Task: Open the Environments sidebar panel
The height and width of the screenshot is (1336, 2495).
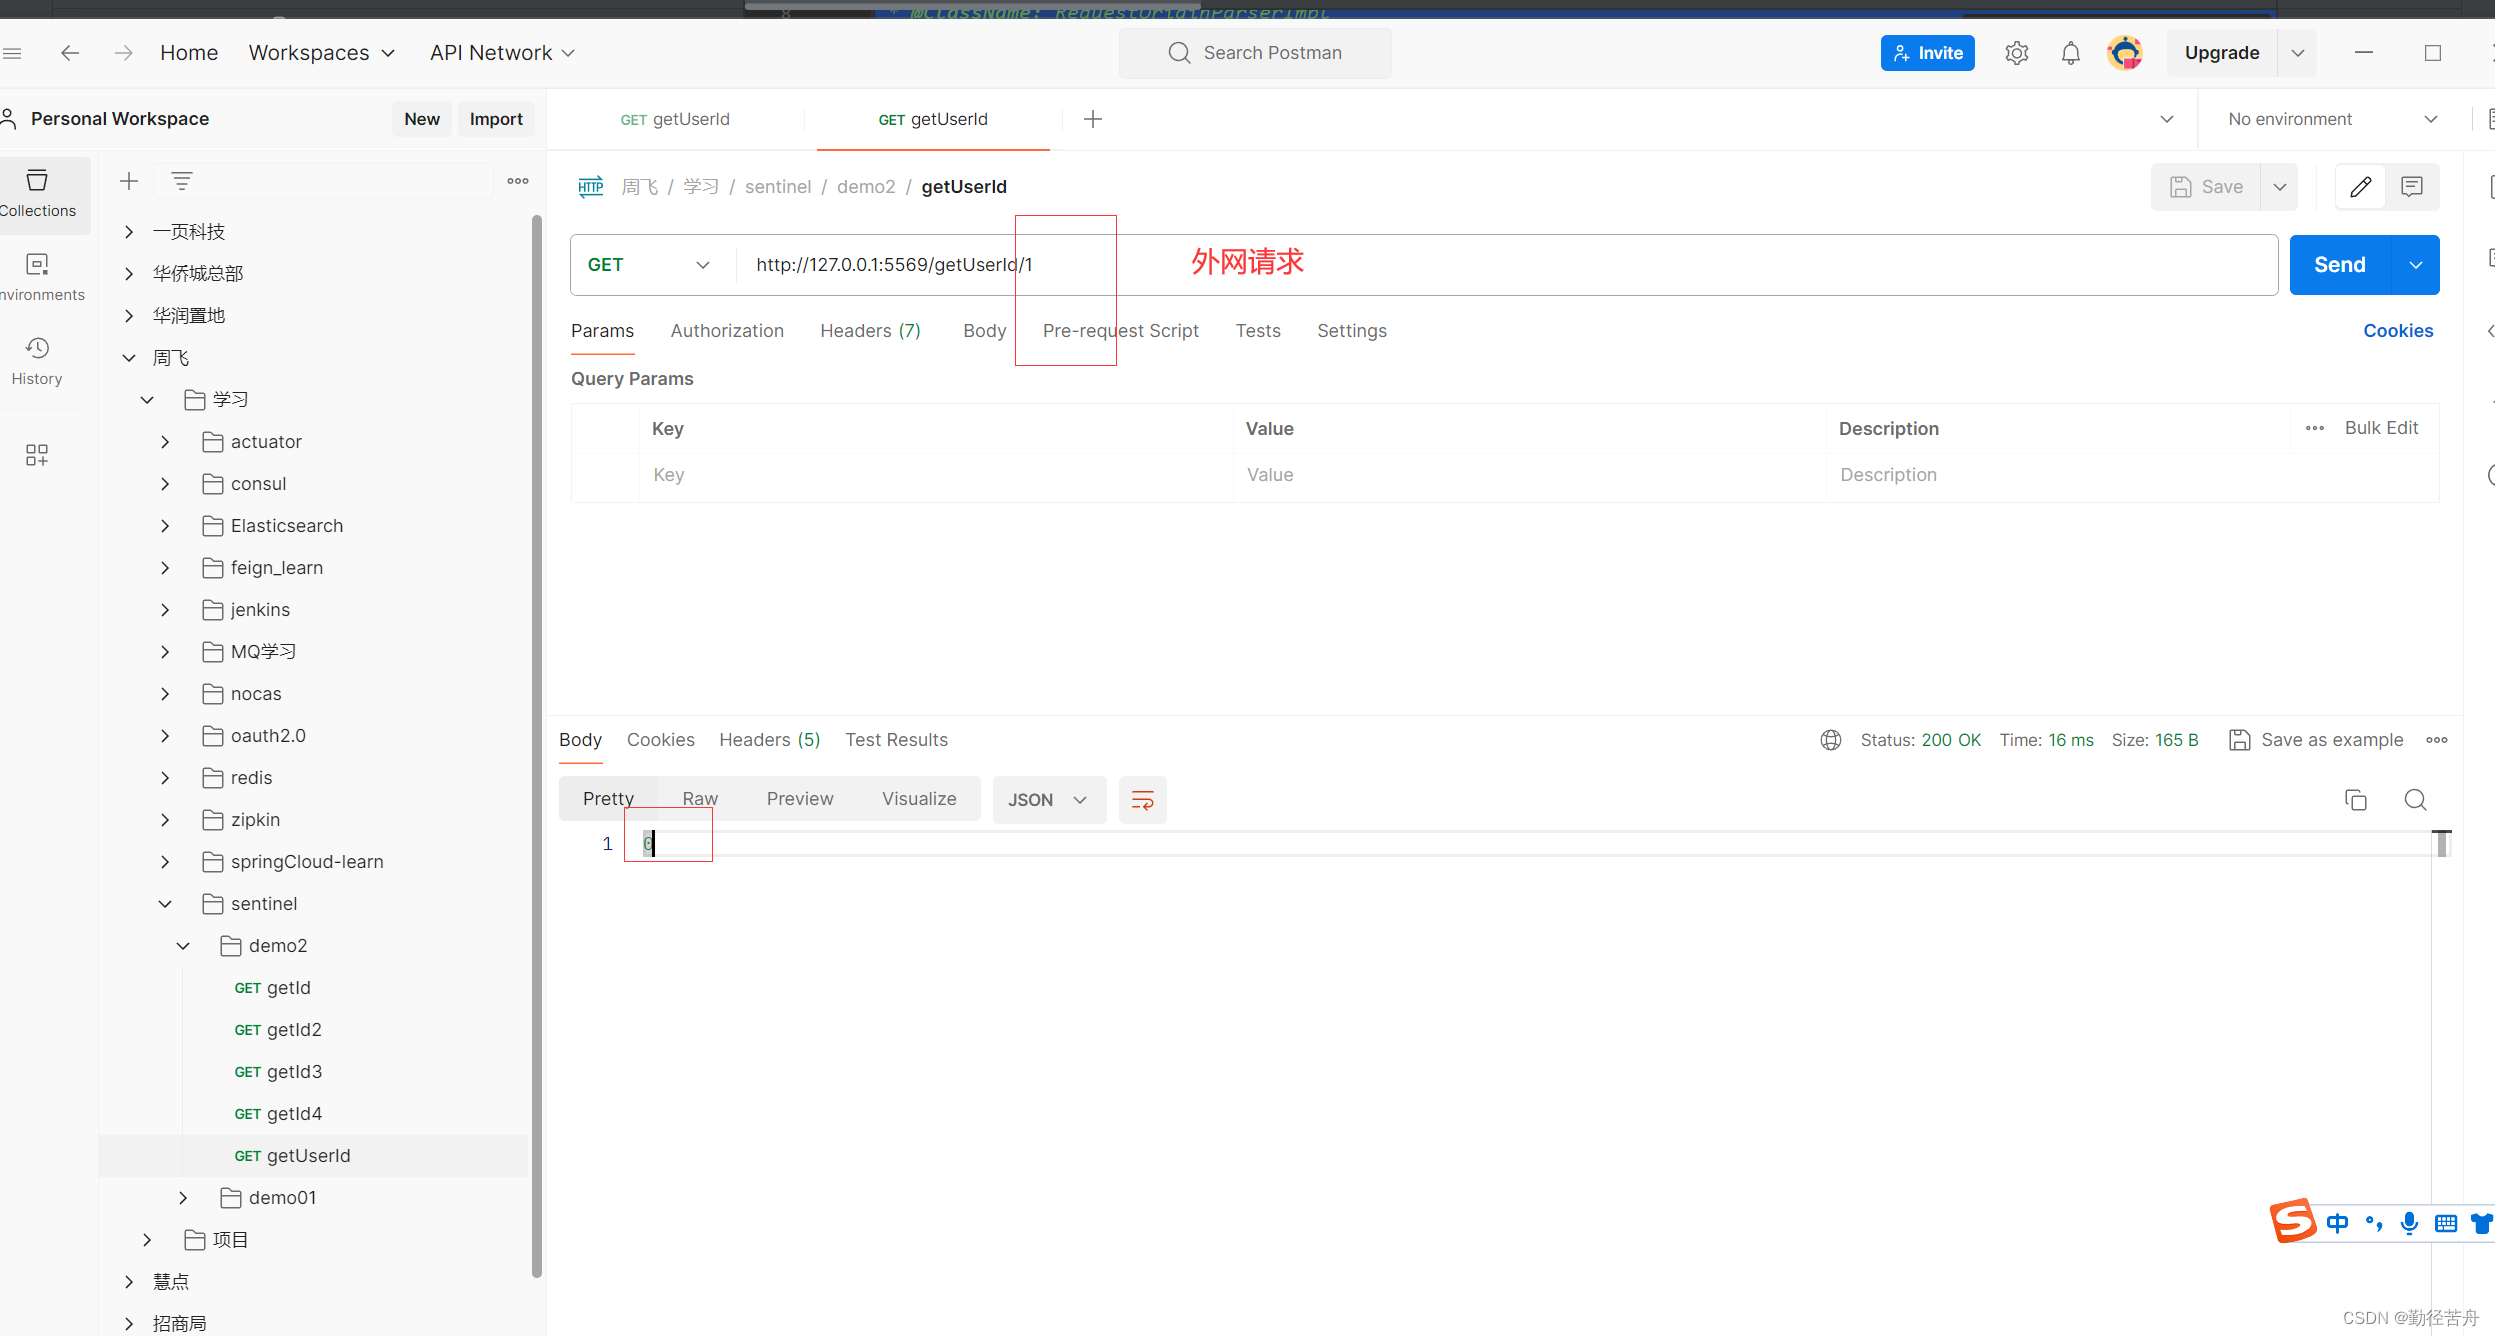Action: click(38, 278)
